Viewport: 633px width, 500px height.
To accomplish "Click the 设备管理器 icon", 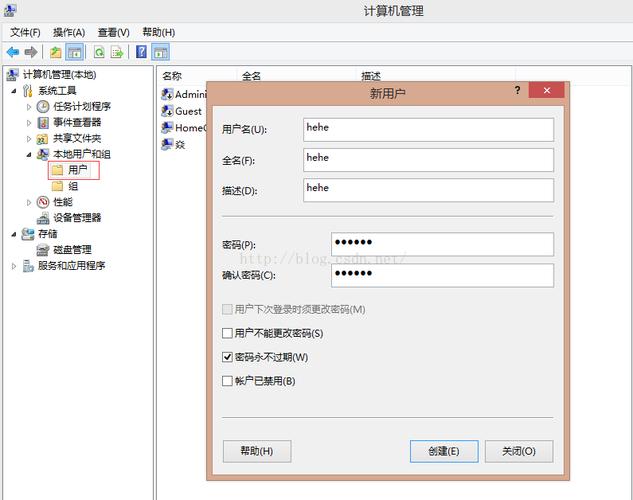I will point(43,218).
